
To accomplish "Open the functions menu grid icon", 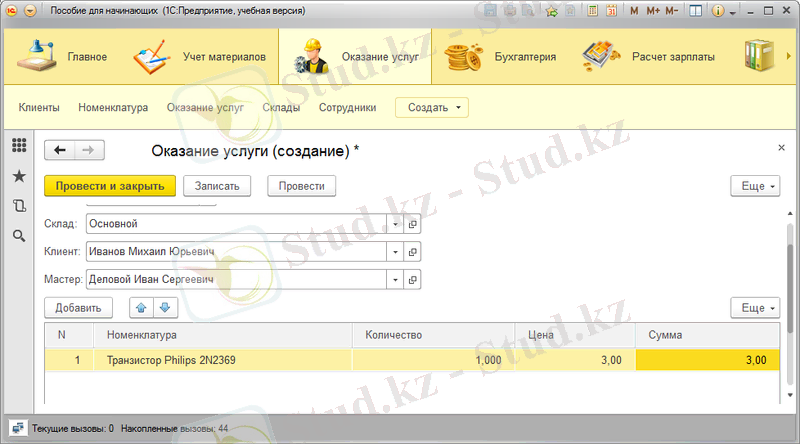I will [19, 145].
